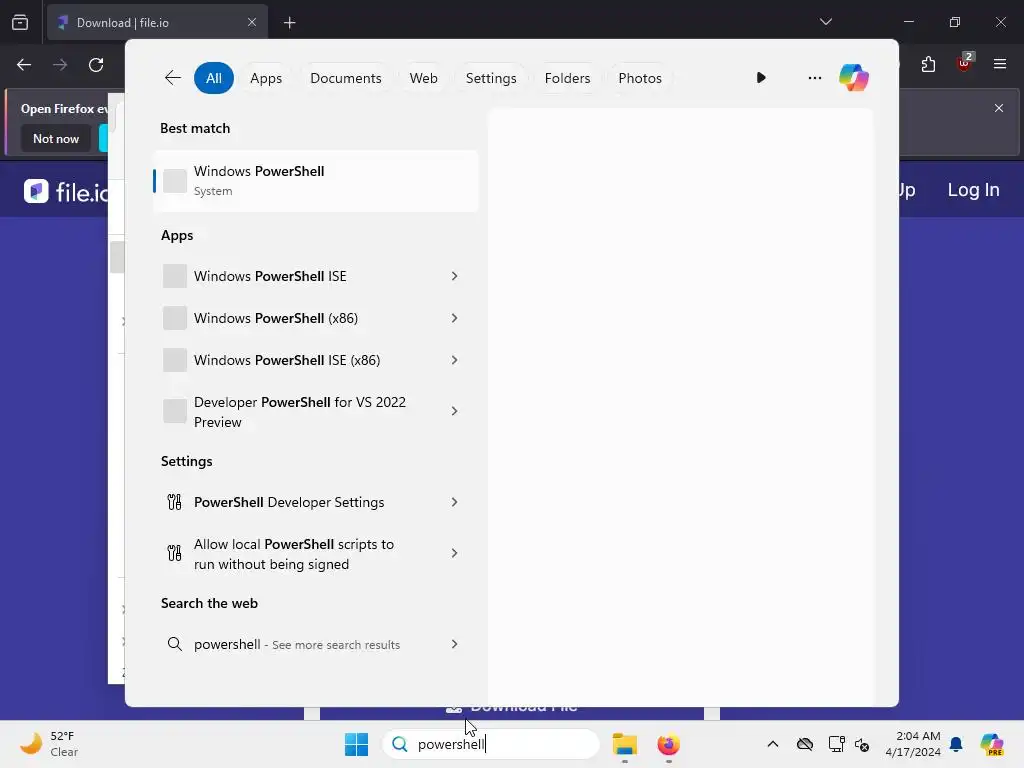This screenshot has height=768, width=1024.
Task: Switch to the Photos filter tab
Action: (639, 78)
